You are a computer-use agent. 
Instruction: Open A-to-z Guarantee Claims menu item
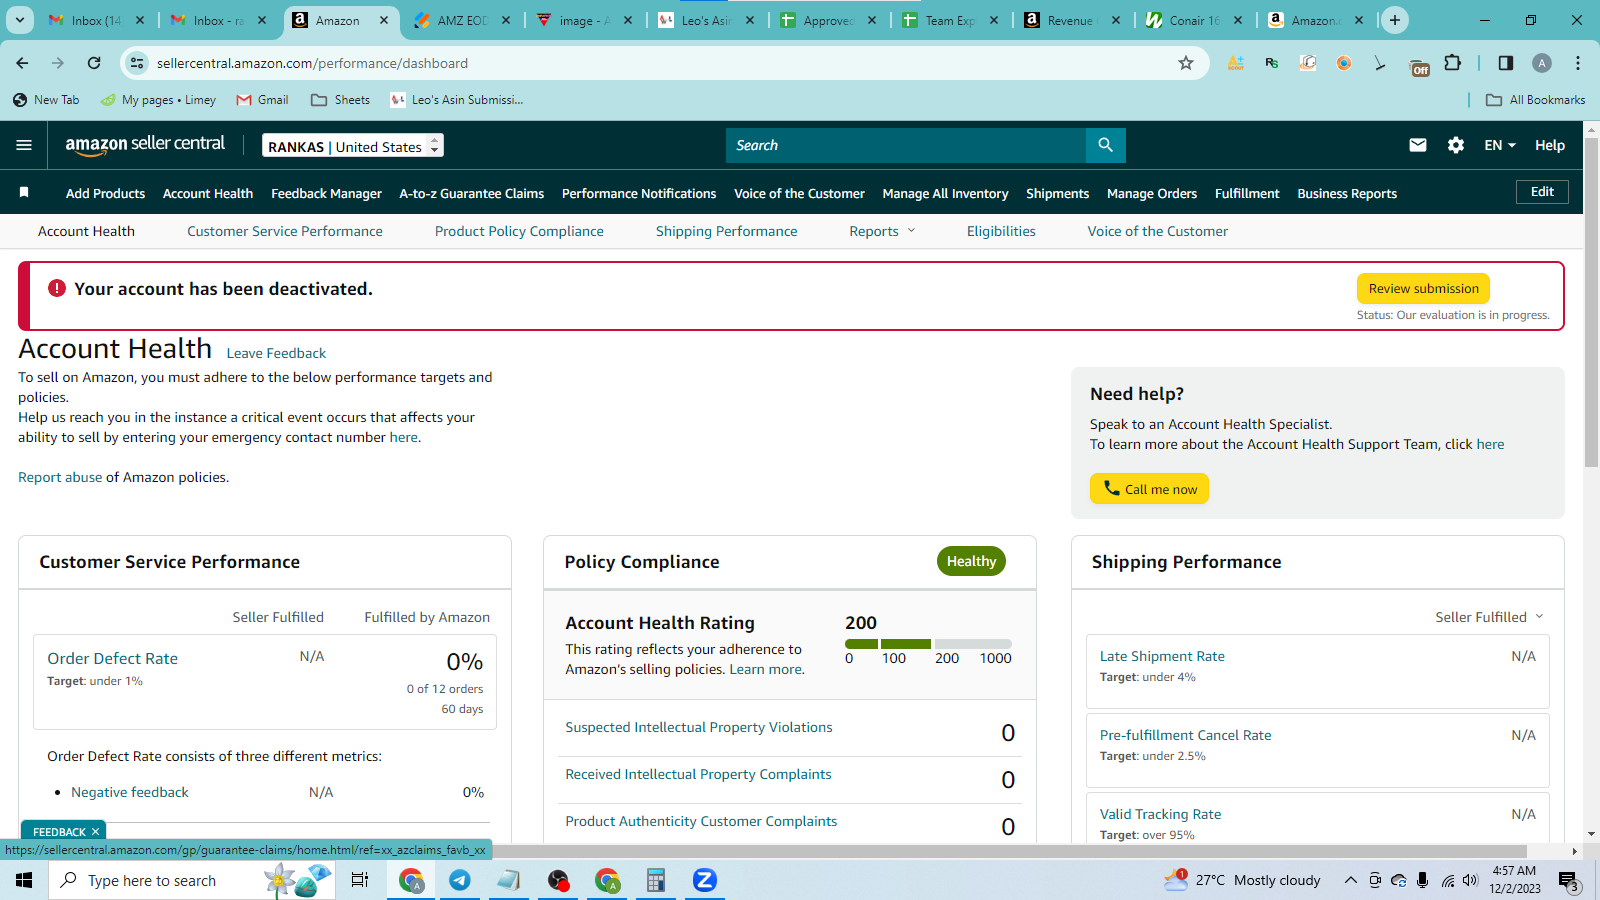point(472,193)
